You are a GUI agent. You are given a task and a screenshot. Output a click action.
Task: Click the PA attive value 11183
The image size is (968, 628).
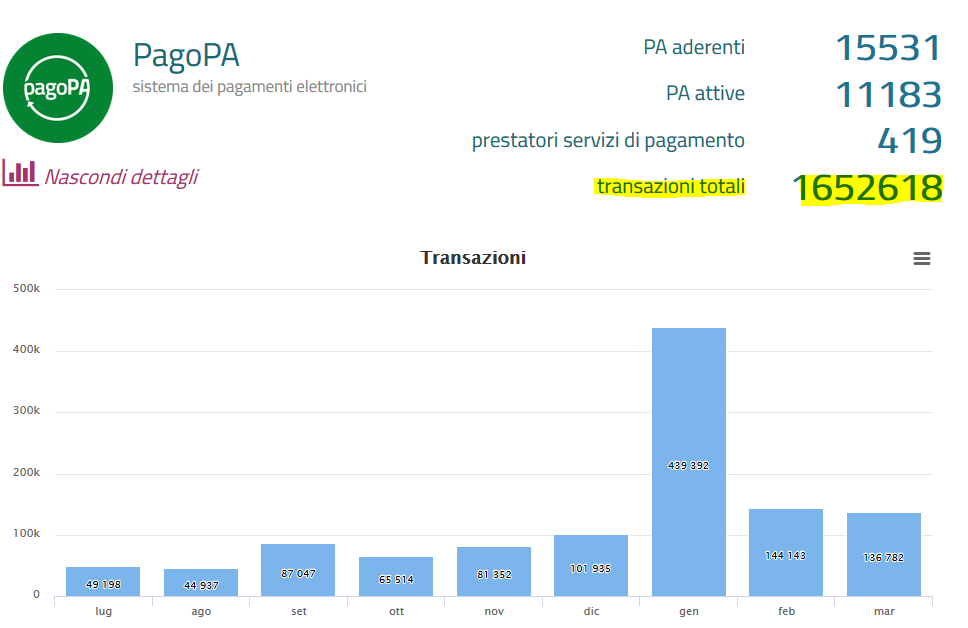pyautogui.click(x=888, y=94)
